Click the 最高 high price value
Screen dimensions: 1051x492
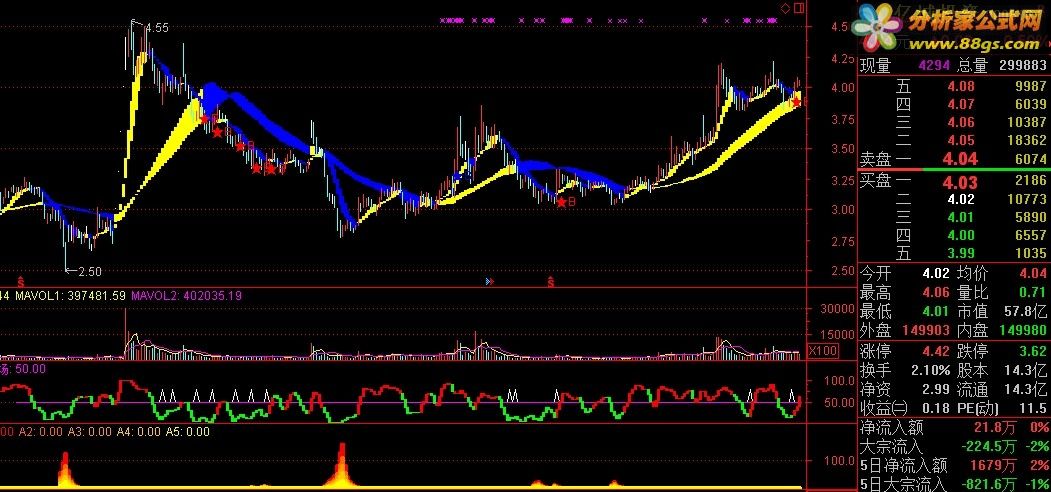click(x=935, y=292)
